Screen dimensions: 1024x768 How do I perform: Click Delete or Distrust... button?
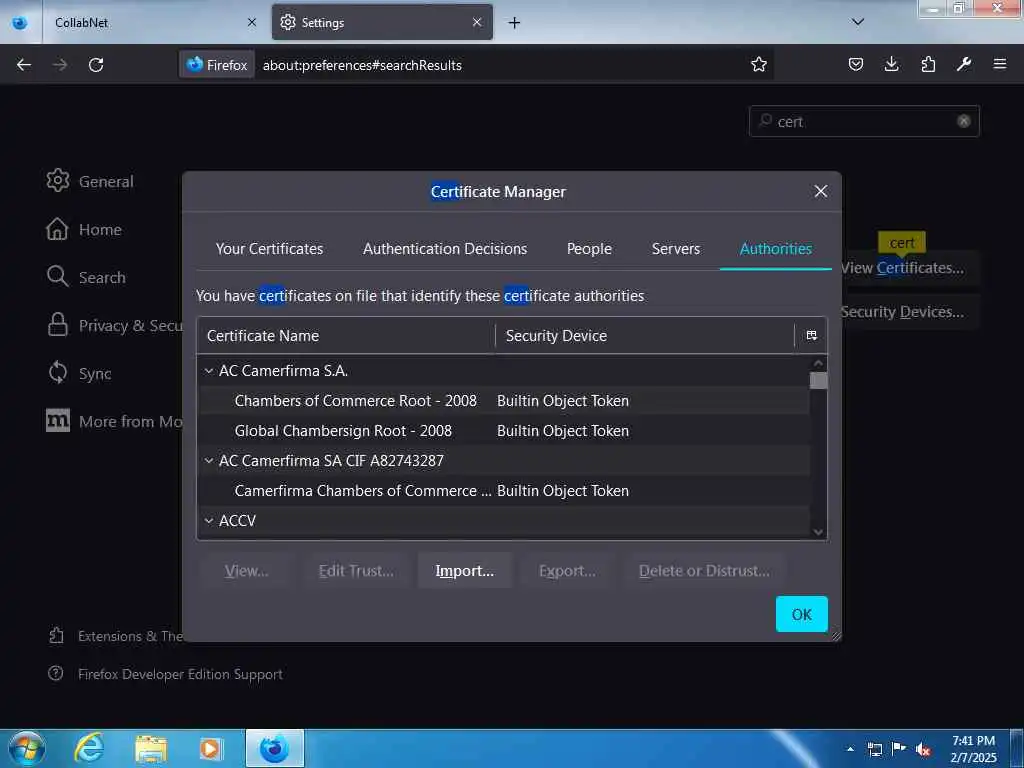pyautogui.click(x=704, y=570)
